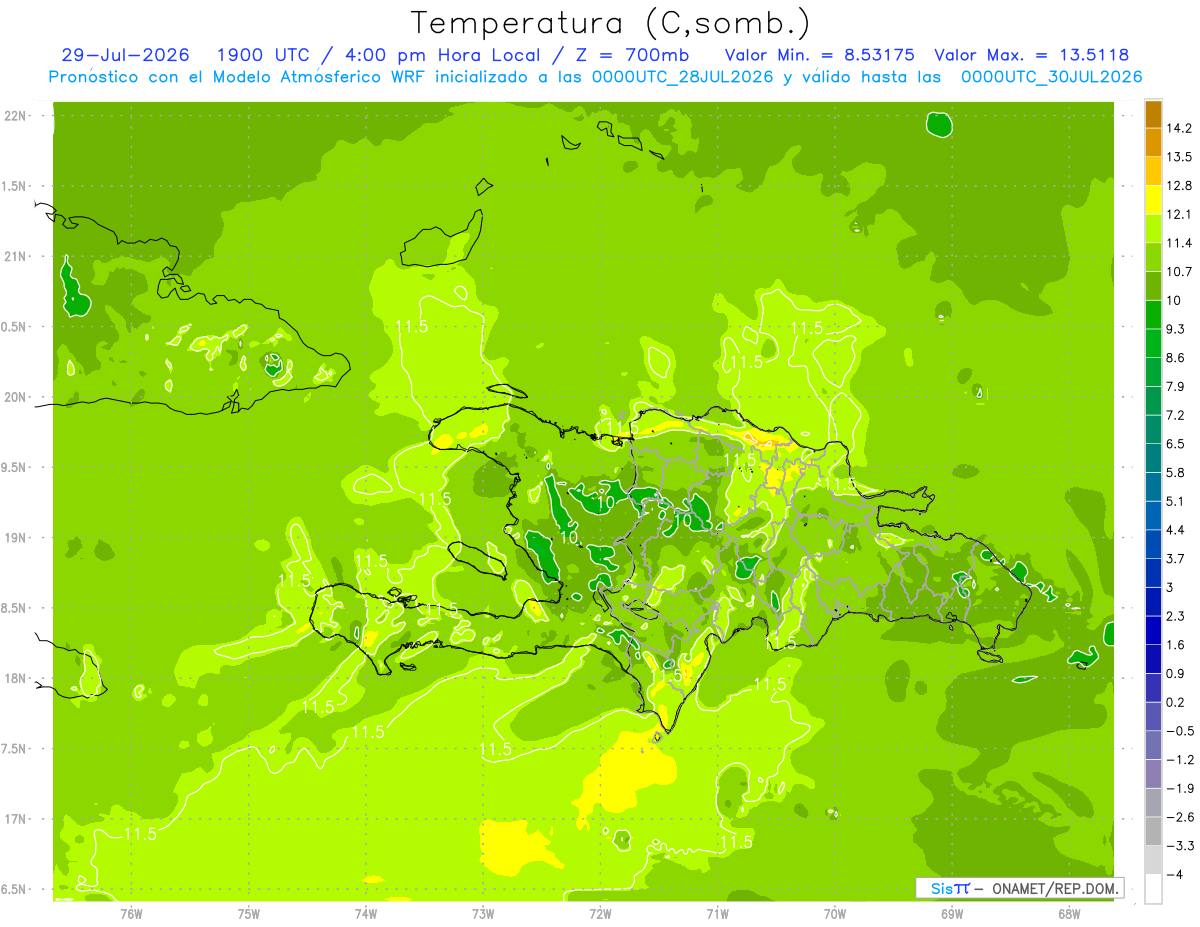Select the date text '29-Jul-2026'
The image size is (1200, 927).
[x=125, y=55]
